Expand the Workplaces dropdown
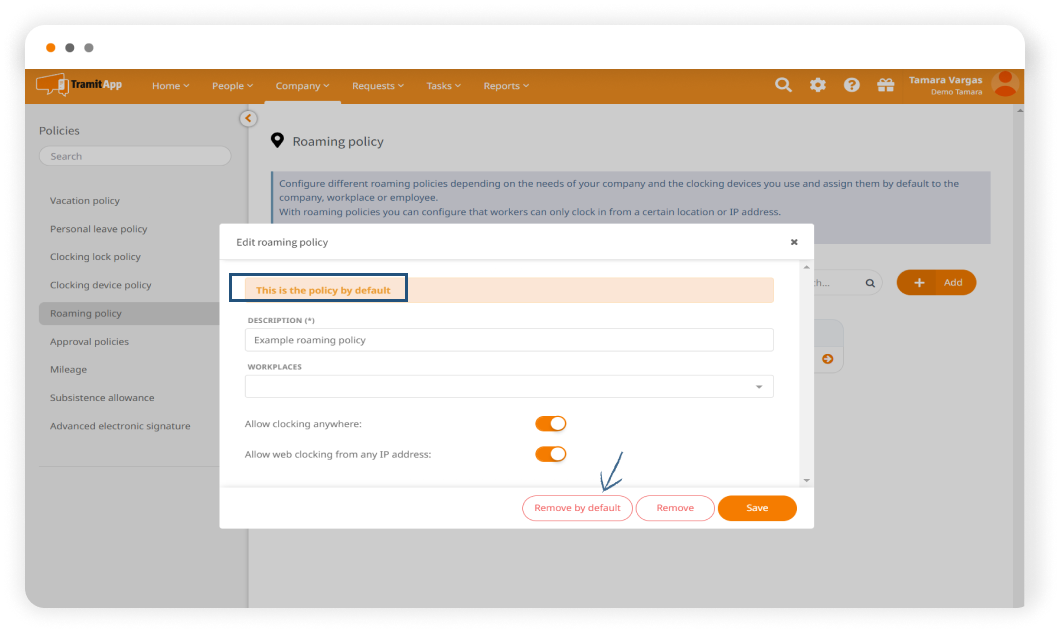 (758, 387)
